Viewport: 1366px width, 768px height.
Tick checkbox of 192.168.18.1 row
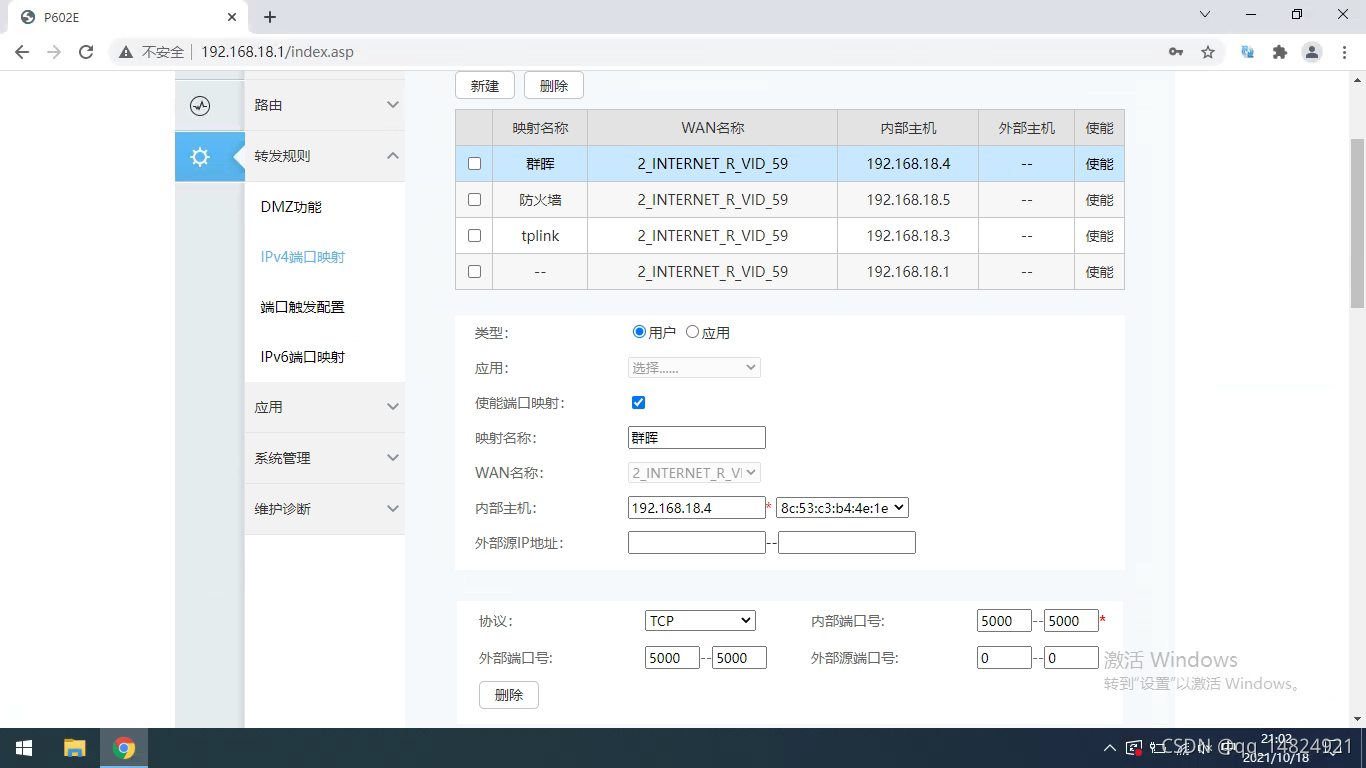(474, 272)
